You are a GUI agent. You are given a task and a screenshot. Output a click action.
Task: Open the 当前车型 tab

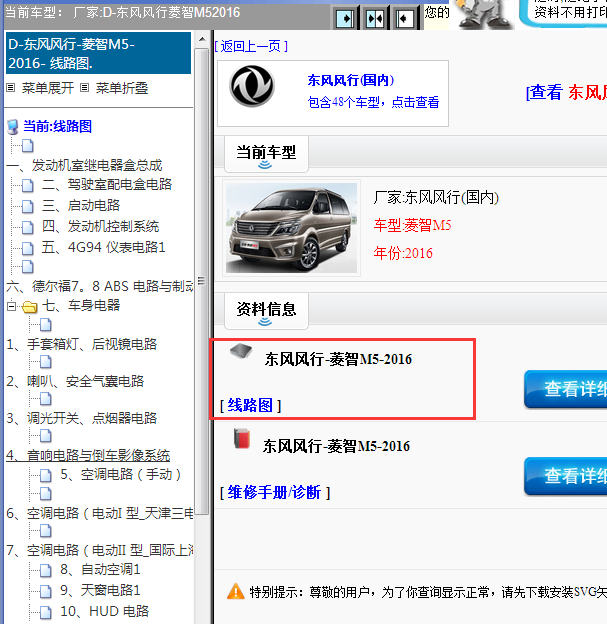266,154
